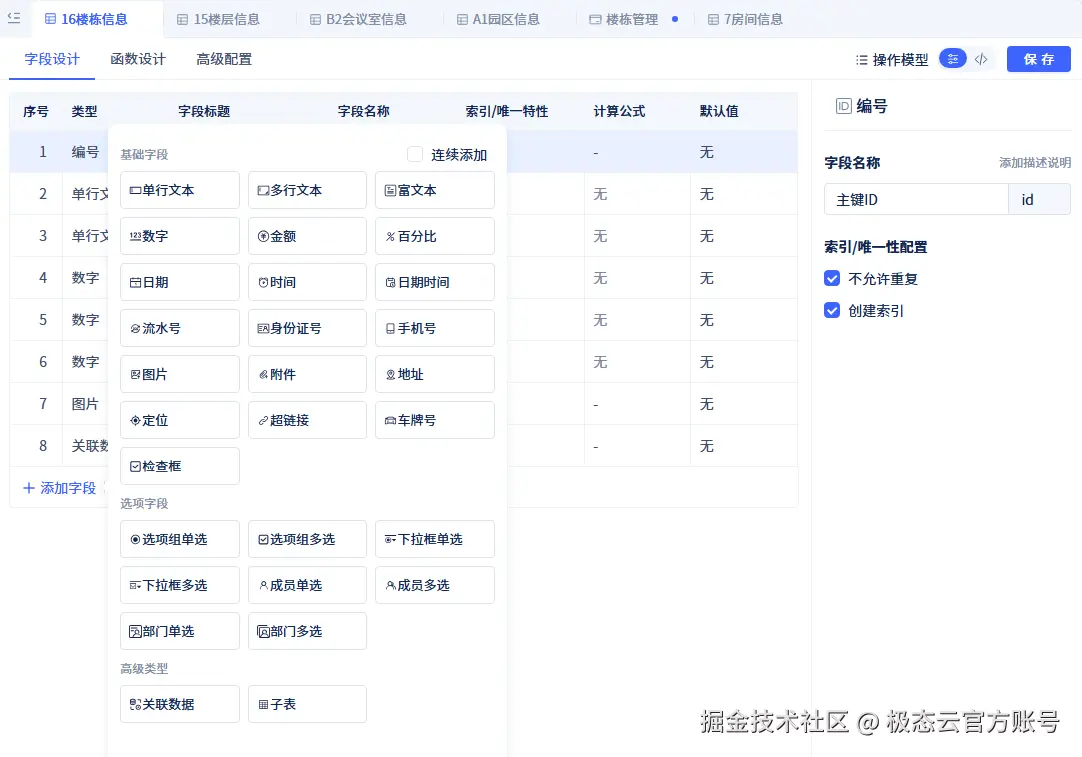Screen dimensions: 1082x757
Task: Choose the 多行文本 field type
Action: point(307,190)
